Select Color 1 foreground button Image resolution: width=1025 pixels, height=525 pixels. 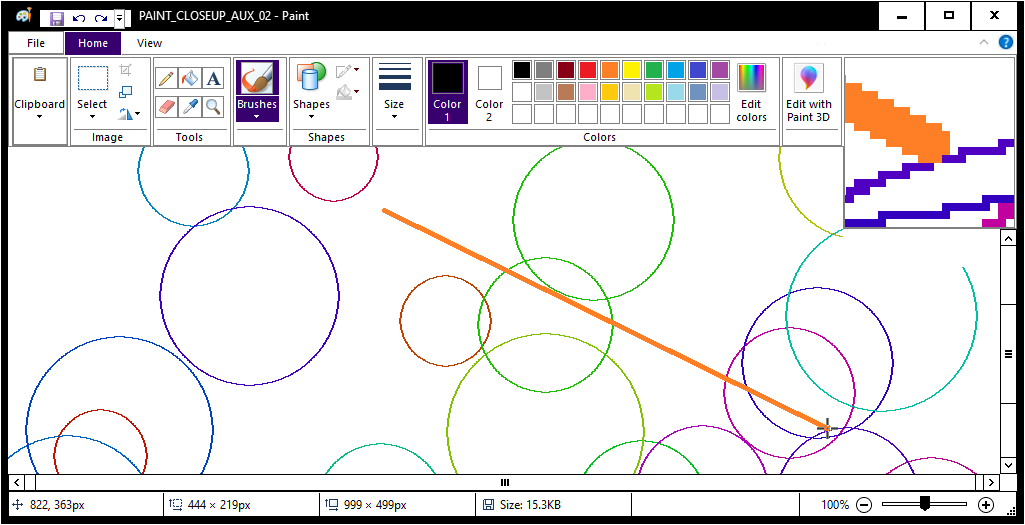coord(448,92)
